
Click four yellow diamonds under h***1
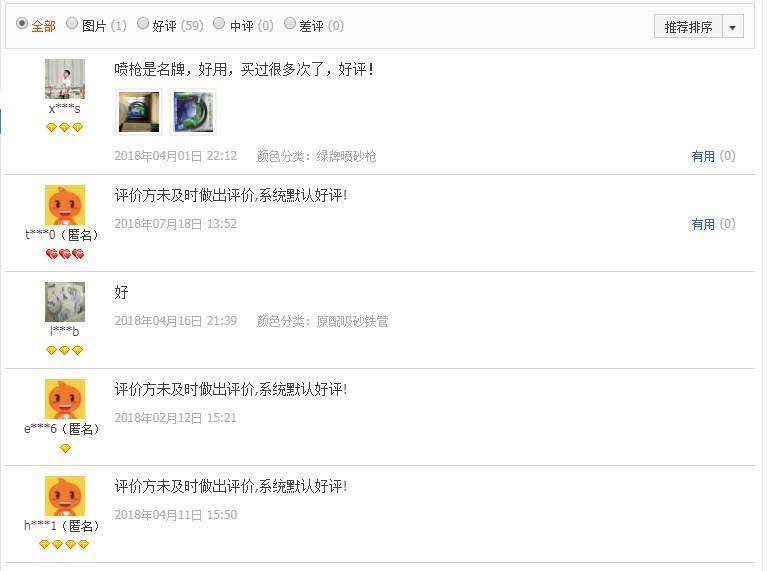(x=64, y=544)
